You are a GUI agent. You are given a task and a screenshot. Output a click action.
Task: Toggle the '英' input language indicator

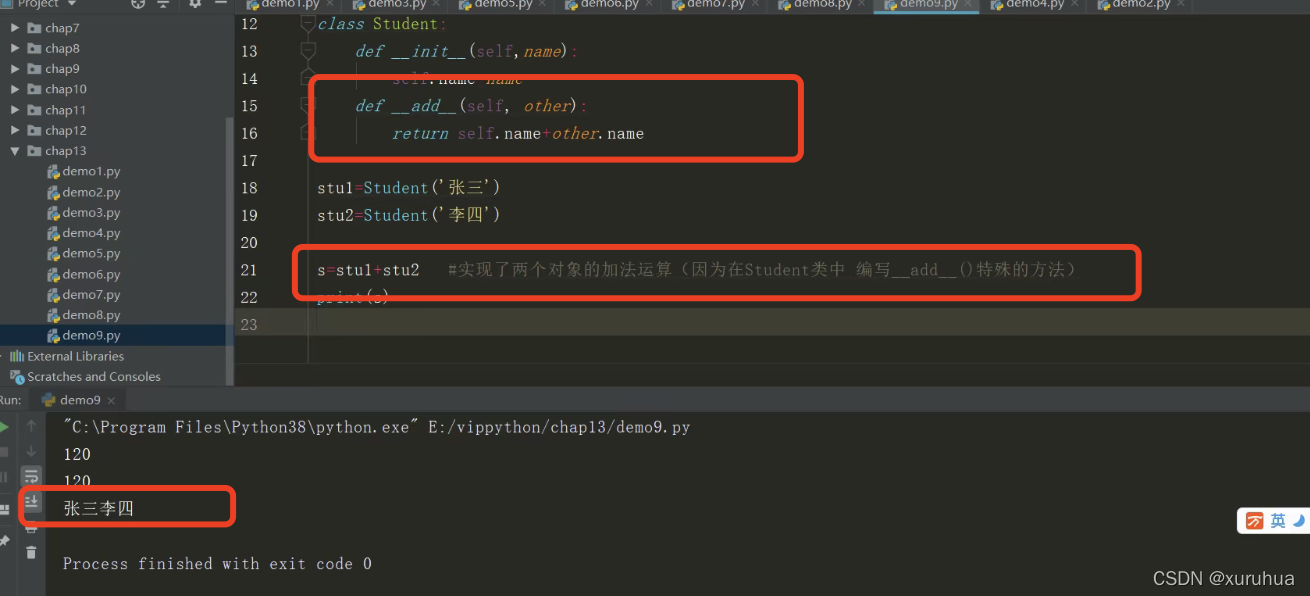[x=1278, y=520]
